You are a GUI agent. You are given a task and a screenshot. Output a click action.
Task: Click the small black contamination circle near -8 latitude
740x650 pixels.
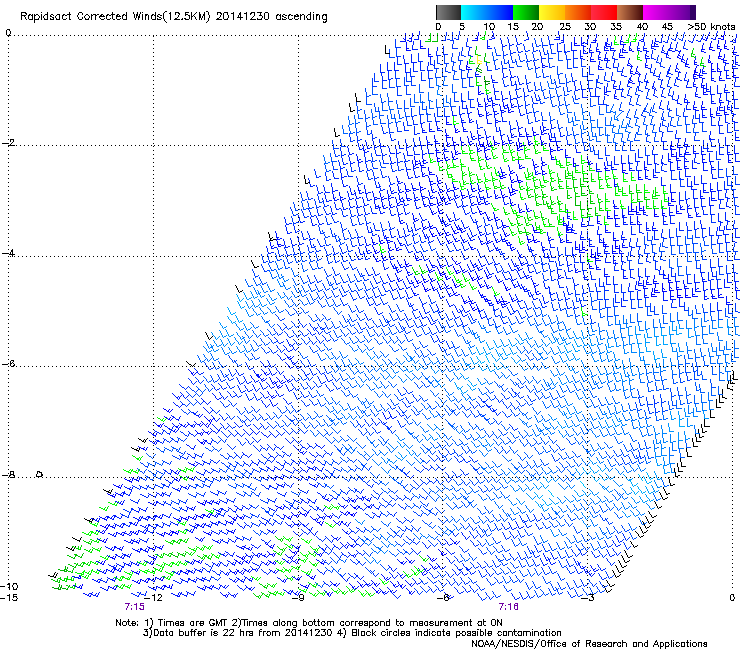[x=40, y=474]
